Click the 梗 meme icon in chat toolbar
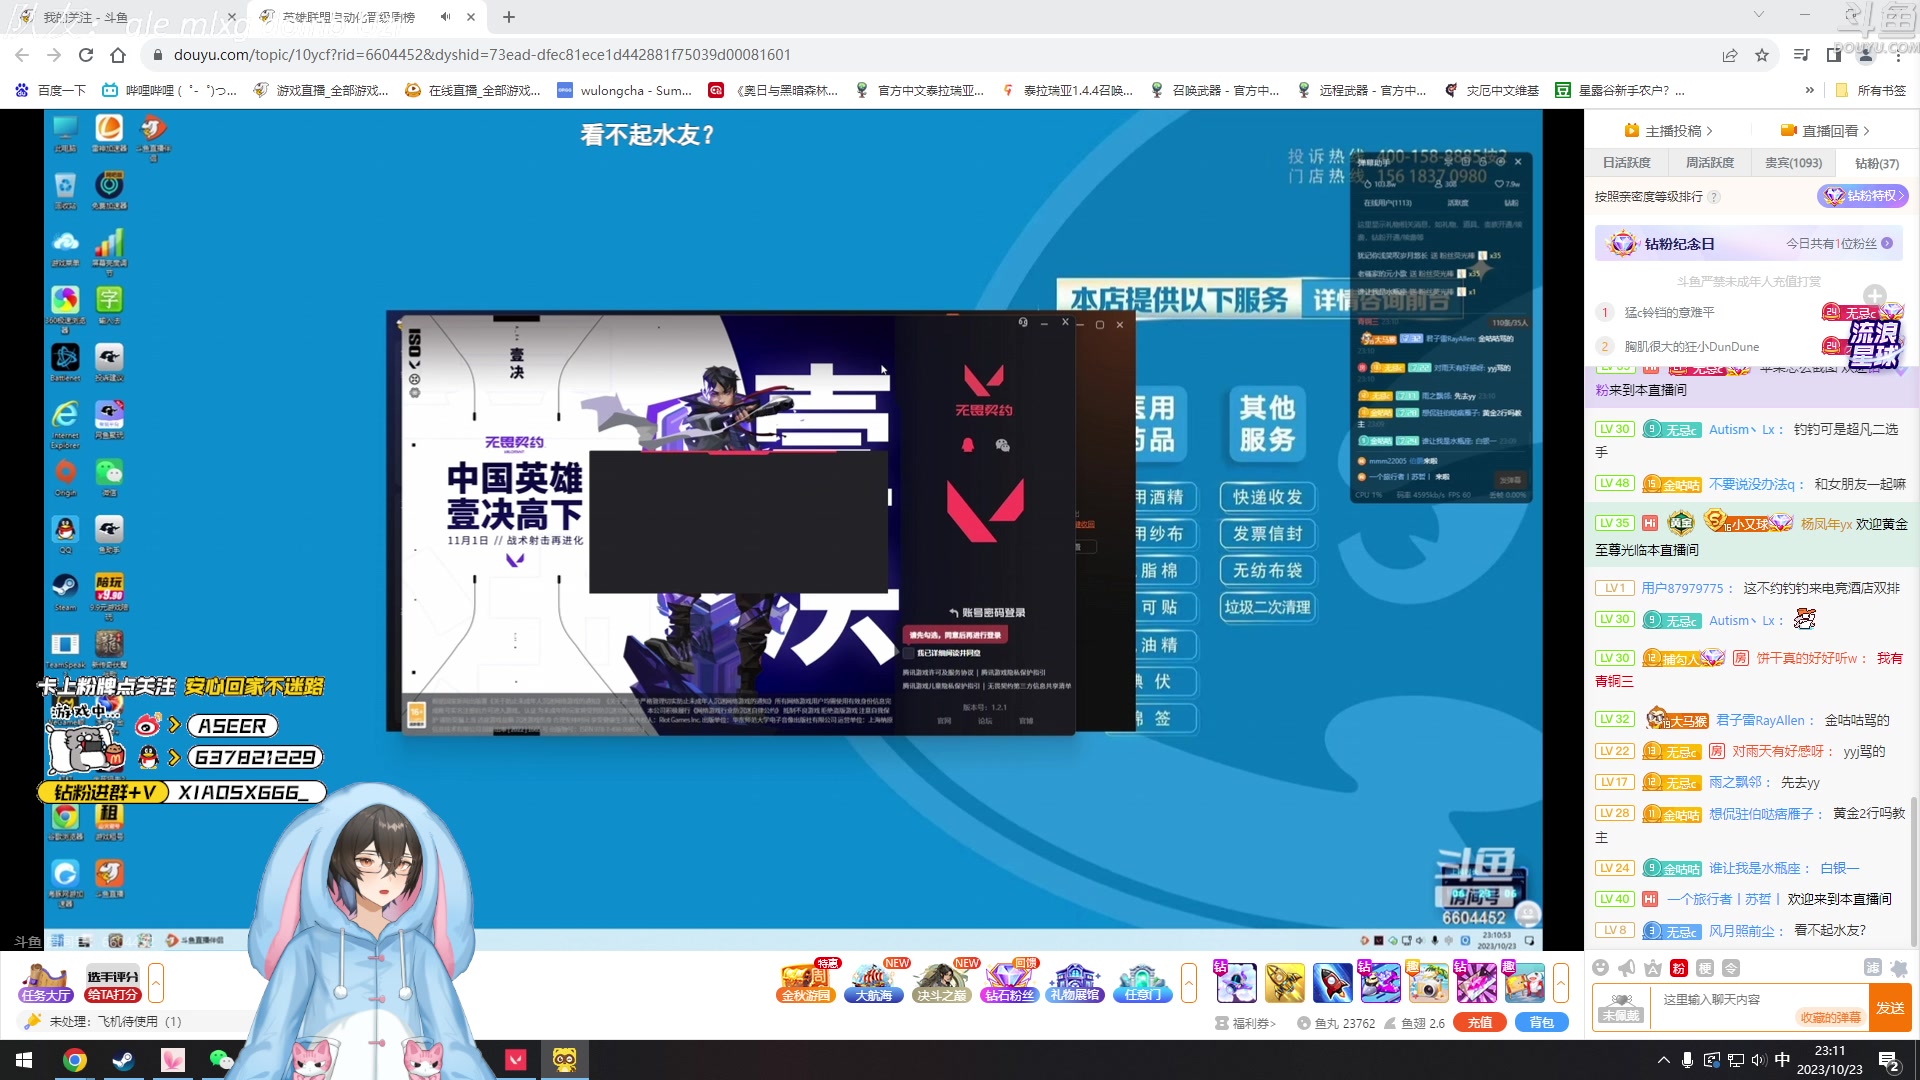 [1705, 967]
